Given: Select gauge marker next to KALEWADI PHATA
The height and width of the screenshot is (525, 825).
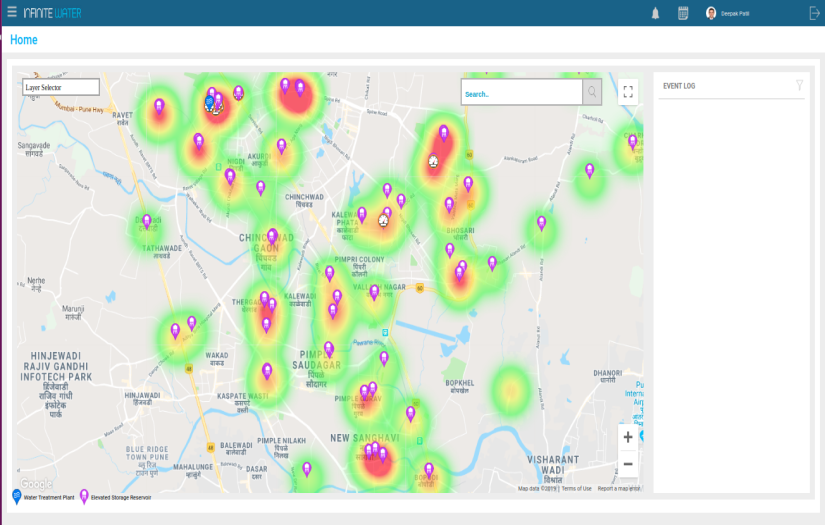Looking at the screenshot, I should [383, 221].
